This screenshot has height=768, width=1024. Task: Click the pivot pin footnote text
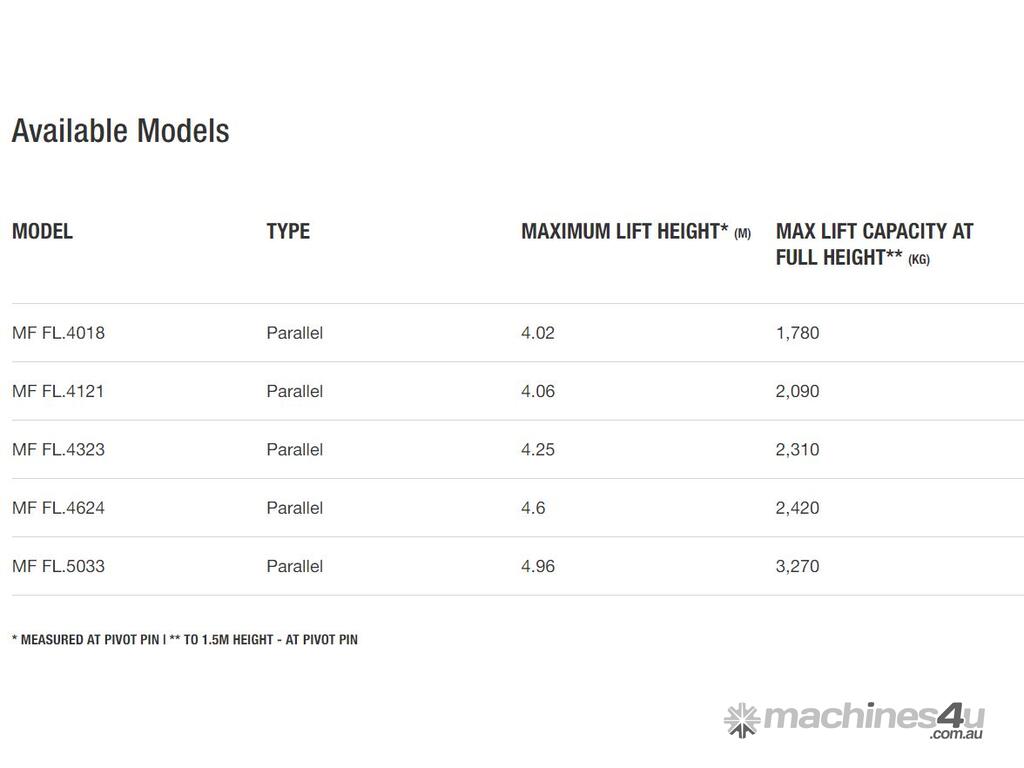click(x=185, y=639)
